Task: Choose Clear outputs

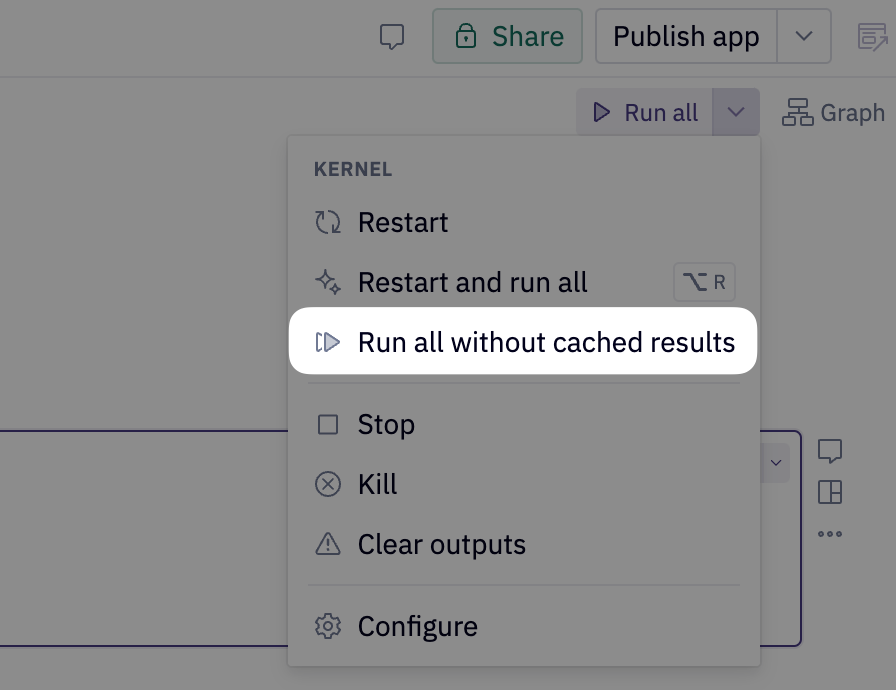Action: (x=440, y=544)
